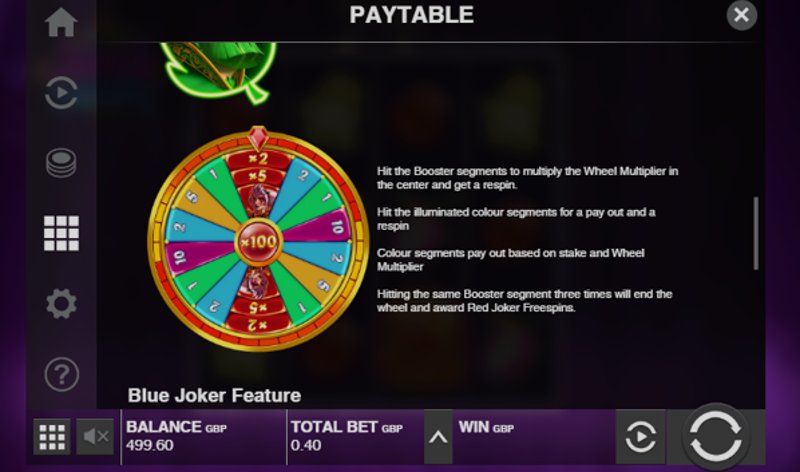Open the coin stack bet icon
800x472 pixels.
[61, 163]
